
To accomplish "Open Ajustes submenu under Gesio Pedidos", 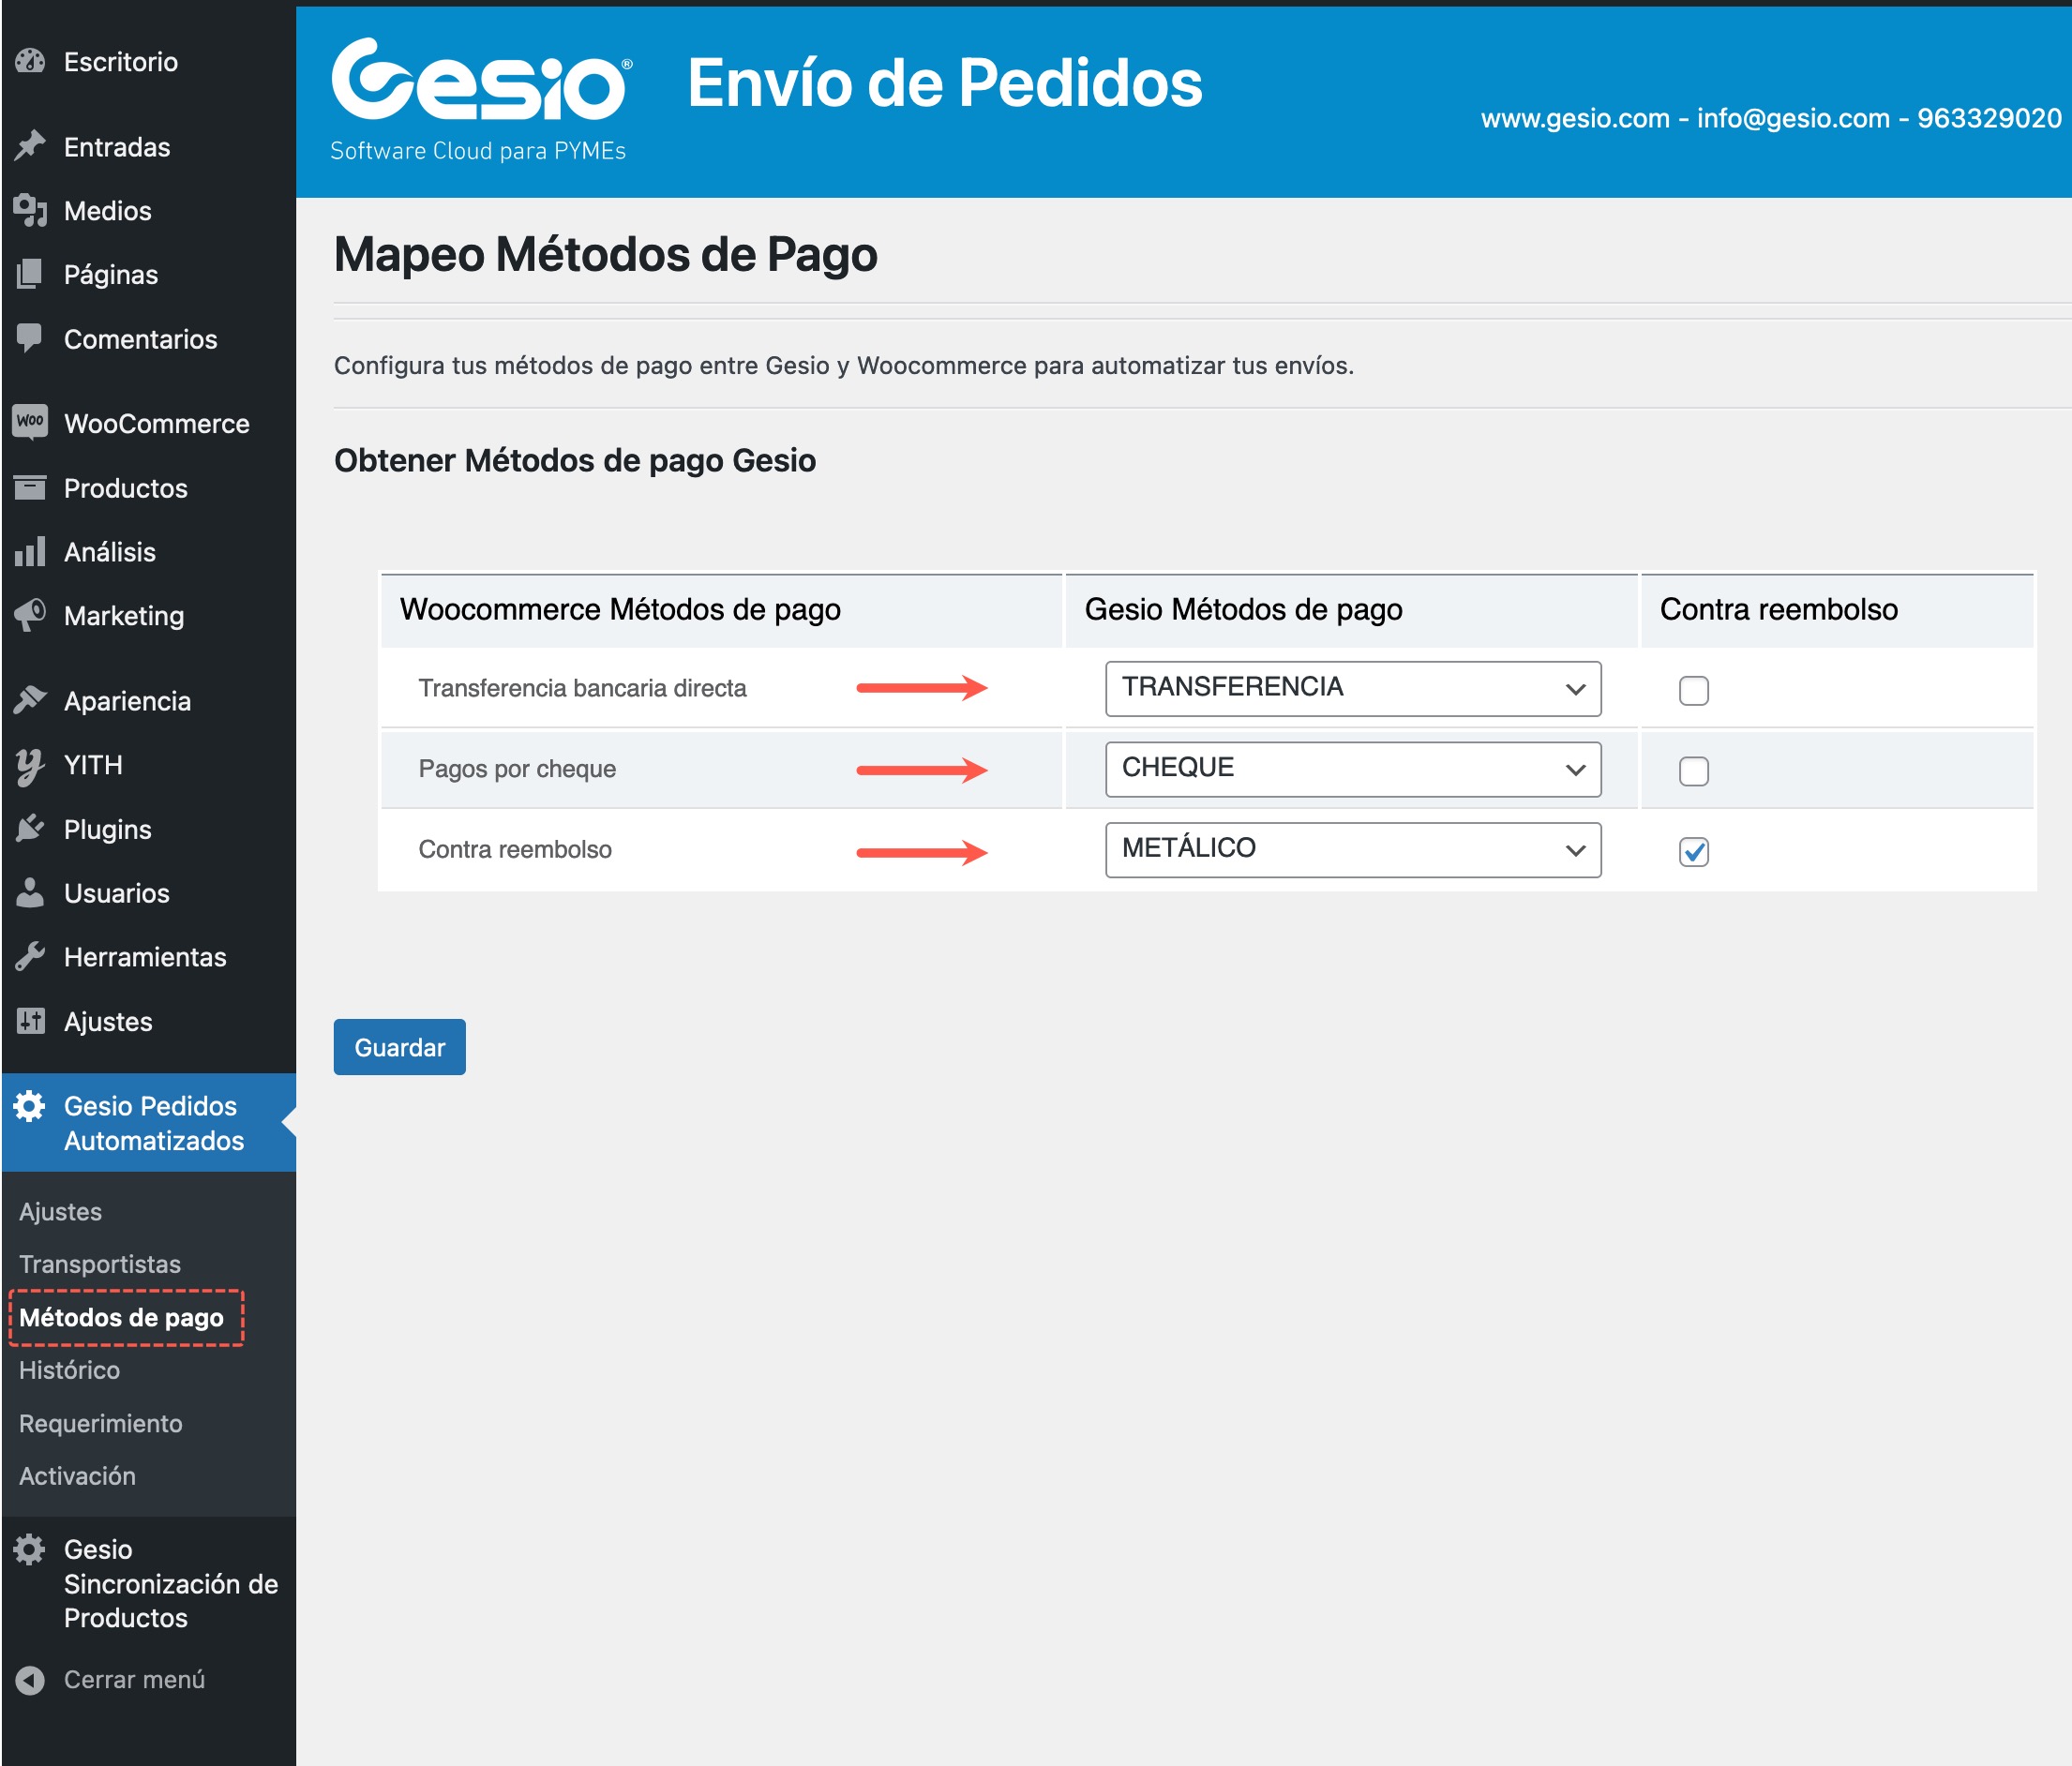I will coord(60,1212).
